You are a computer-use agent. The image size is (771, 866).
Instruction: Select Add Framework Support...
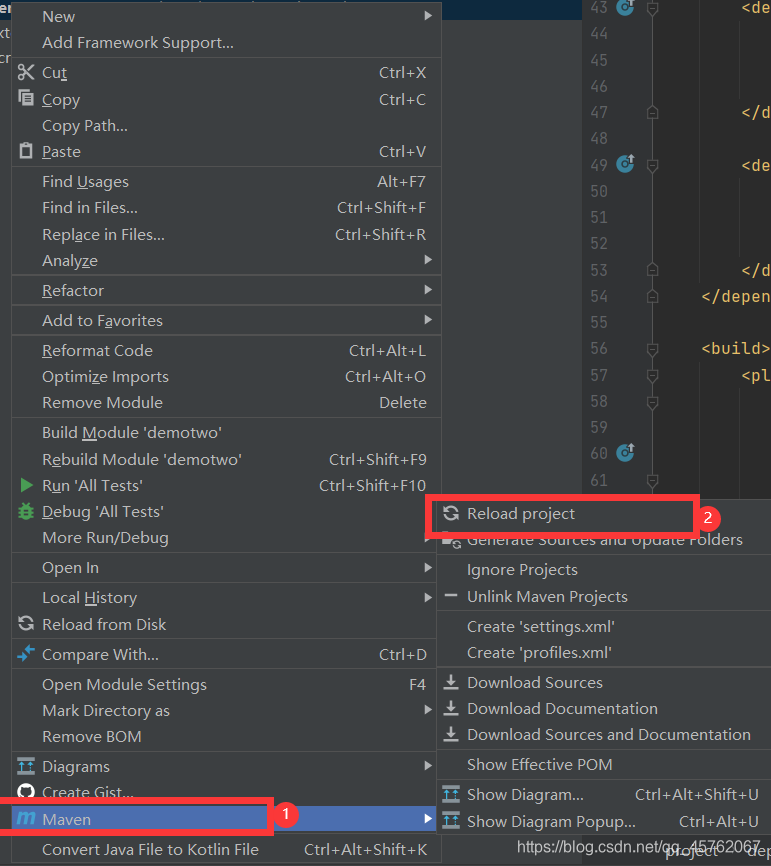[226, 43]
